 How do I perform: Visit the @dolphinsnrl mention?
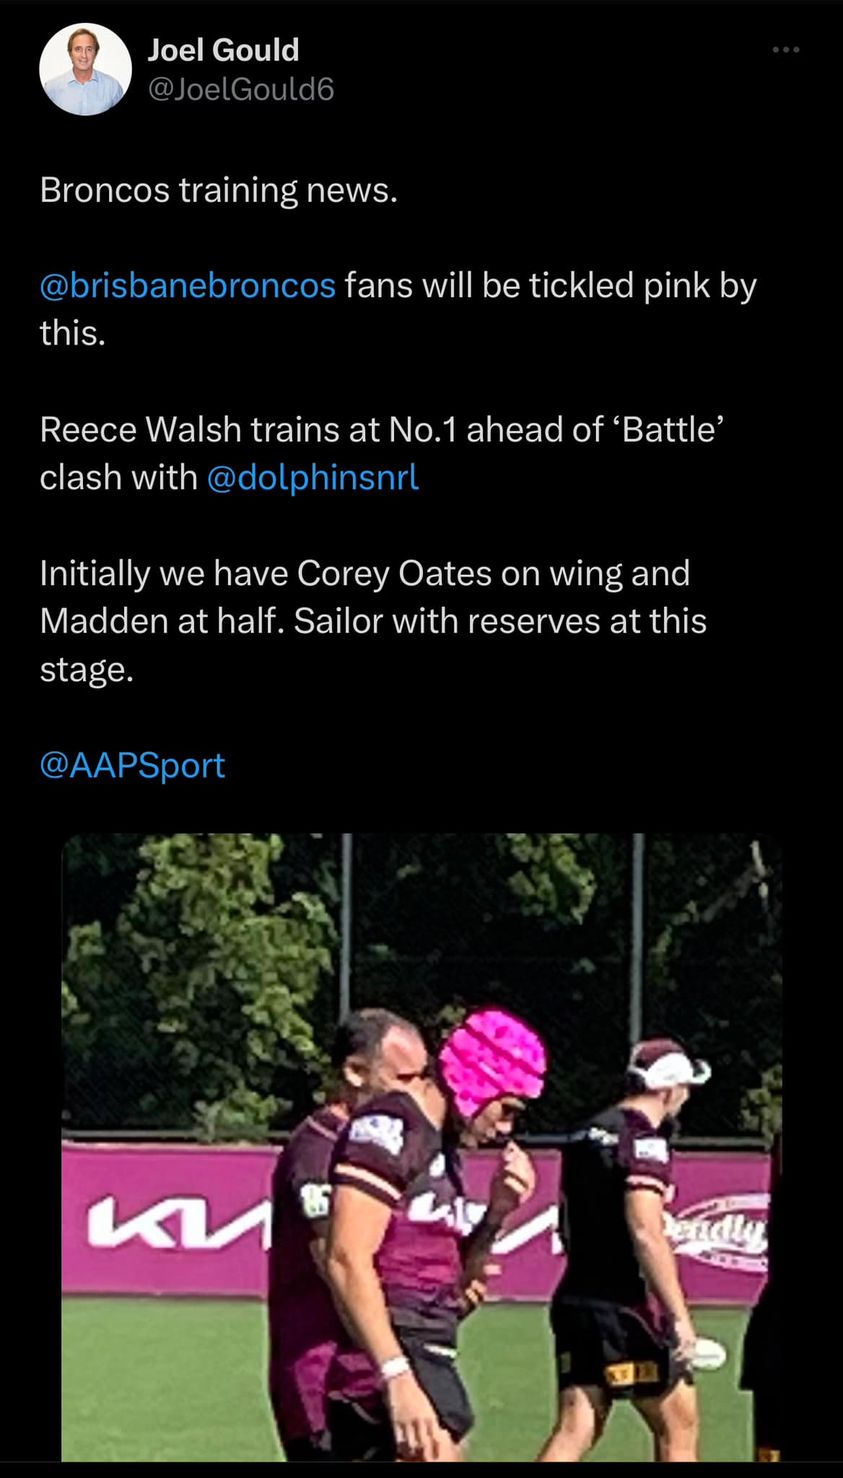[312, 477]
